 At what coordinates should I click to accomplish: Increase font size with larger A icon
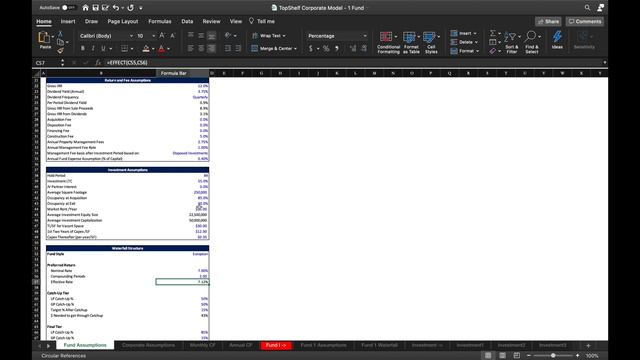coord(162,36)
